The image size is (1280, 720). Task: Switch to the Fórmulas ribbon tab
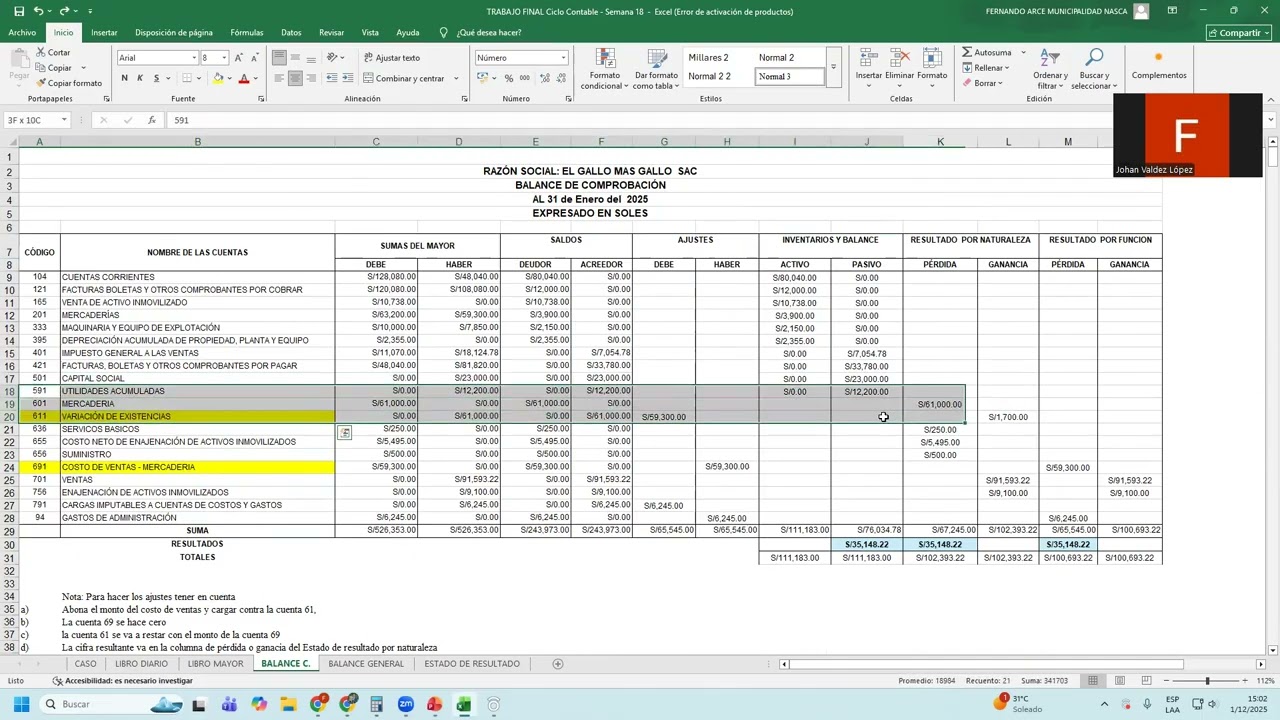247,33
